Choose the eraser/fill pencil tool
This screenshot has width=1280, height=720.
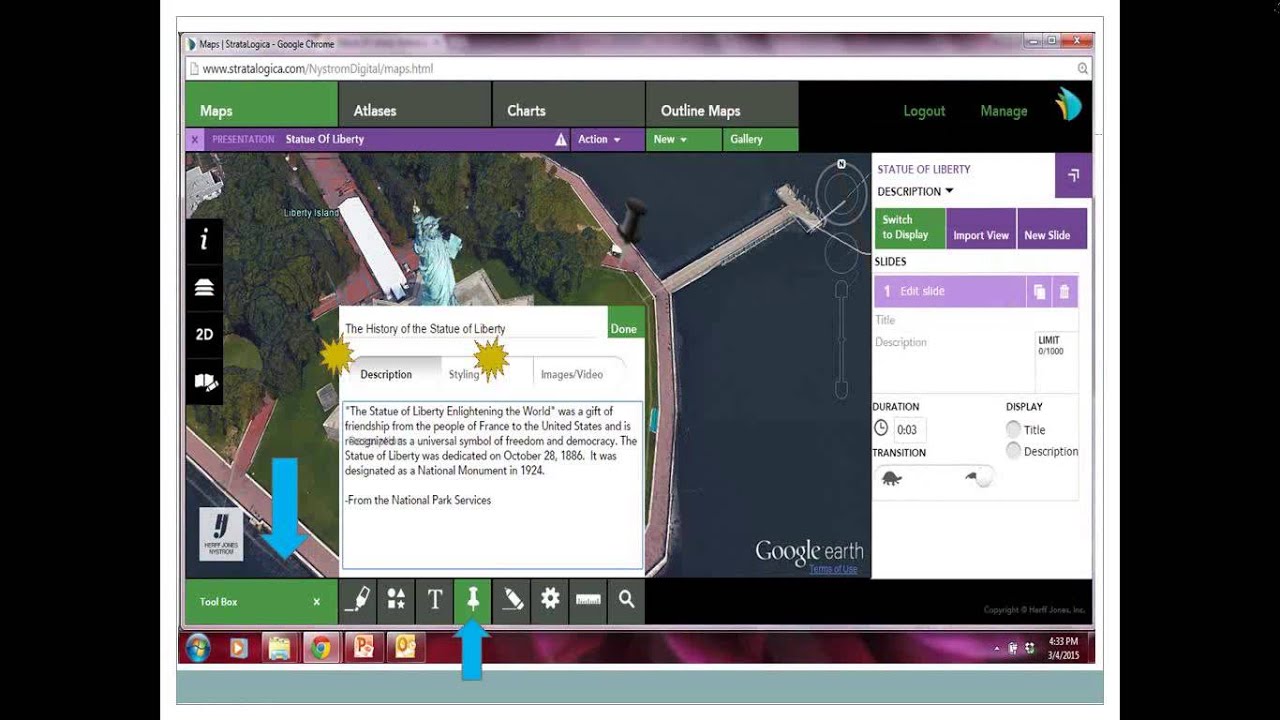click(x=512, y=600)
